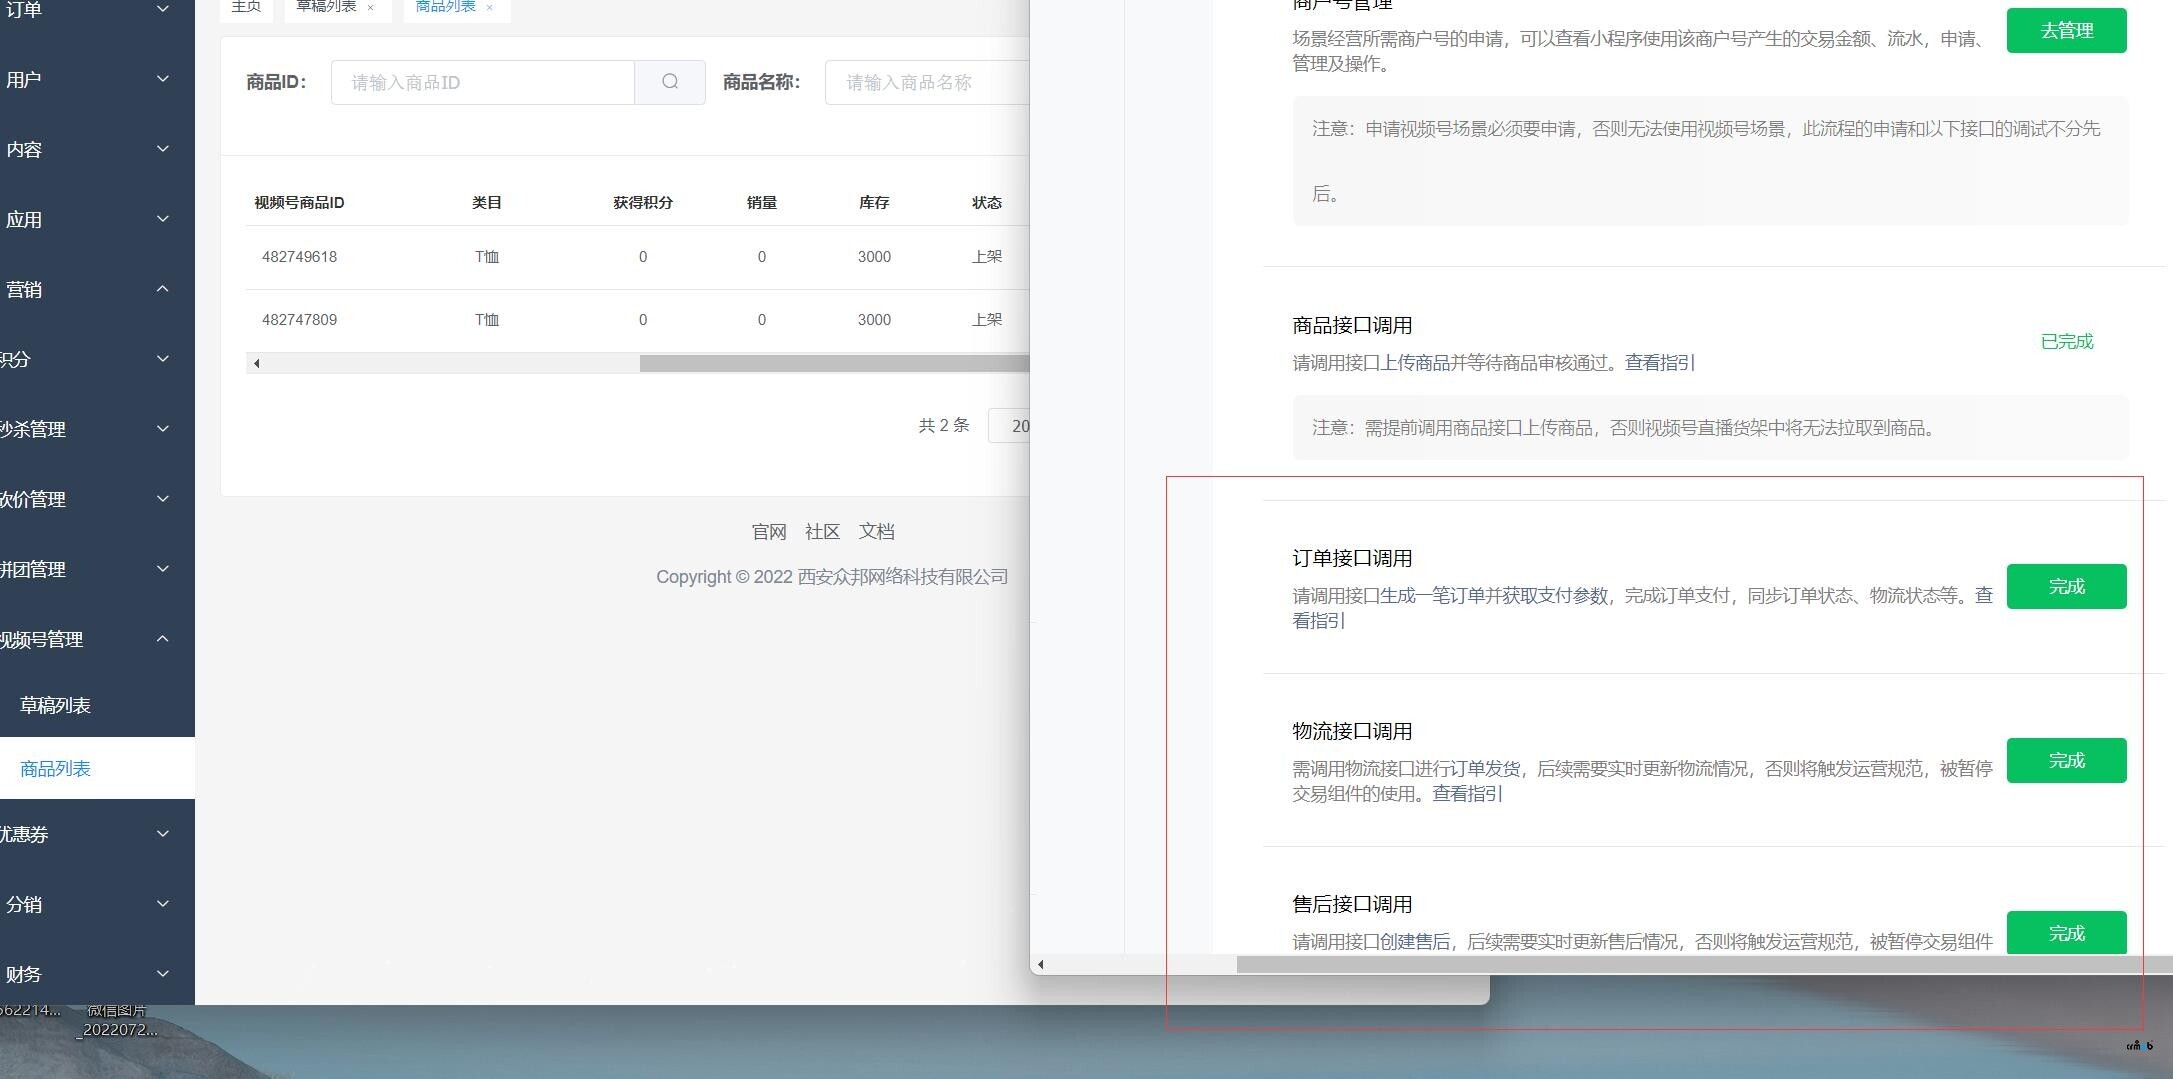Open 查看指引 link under 物流接口调用
Screen dimensions: 2173x1079
[1467, 794]
